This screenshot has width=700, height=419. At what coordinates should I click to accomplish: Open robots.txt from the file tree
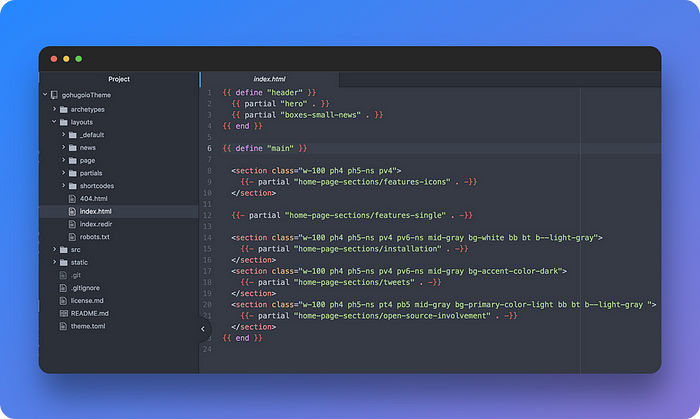coord(94,237)
